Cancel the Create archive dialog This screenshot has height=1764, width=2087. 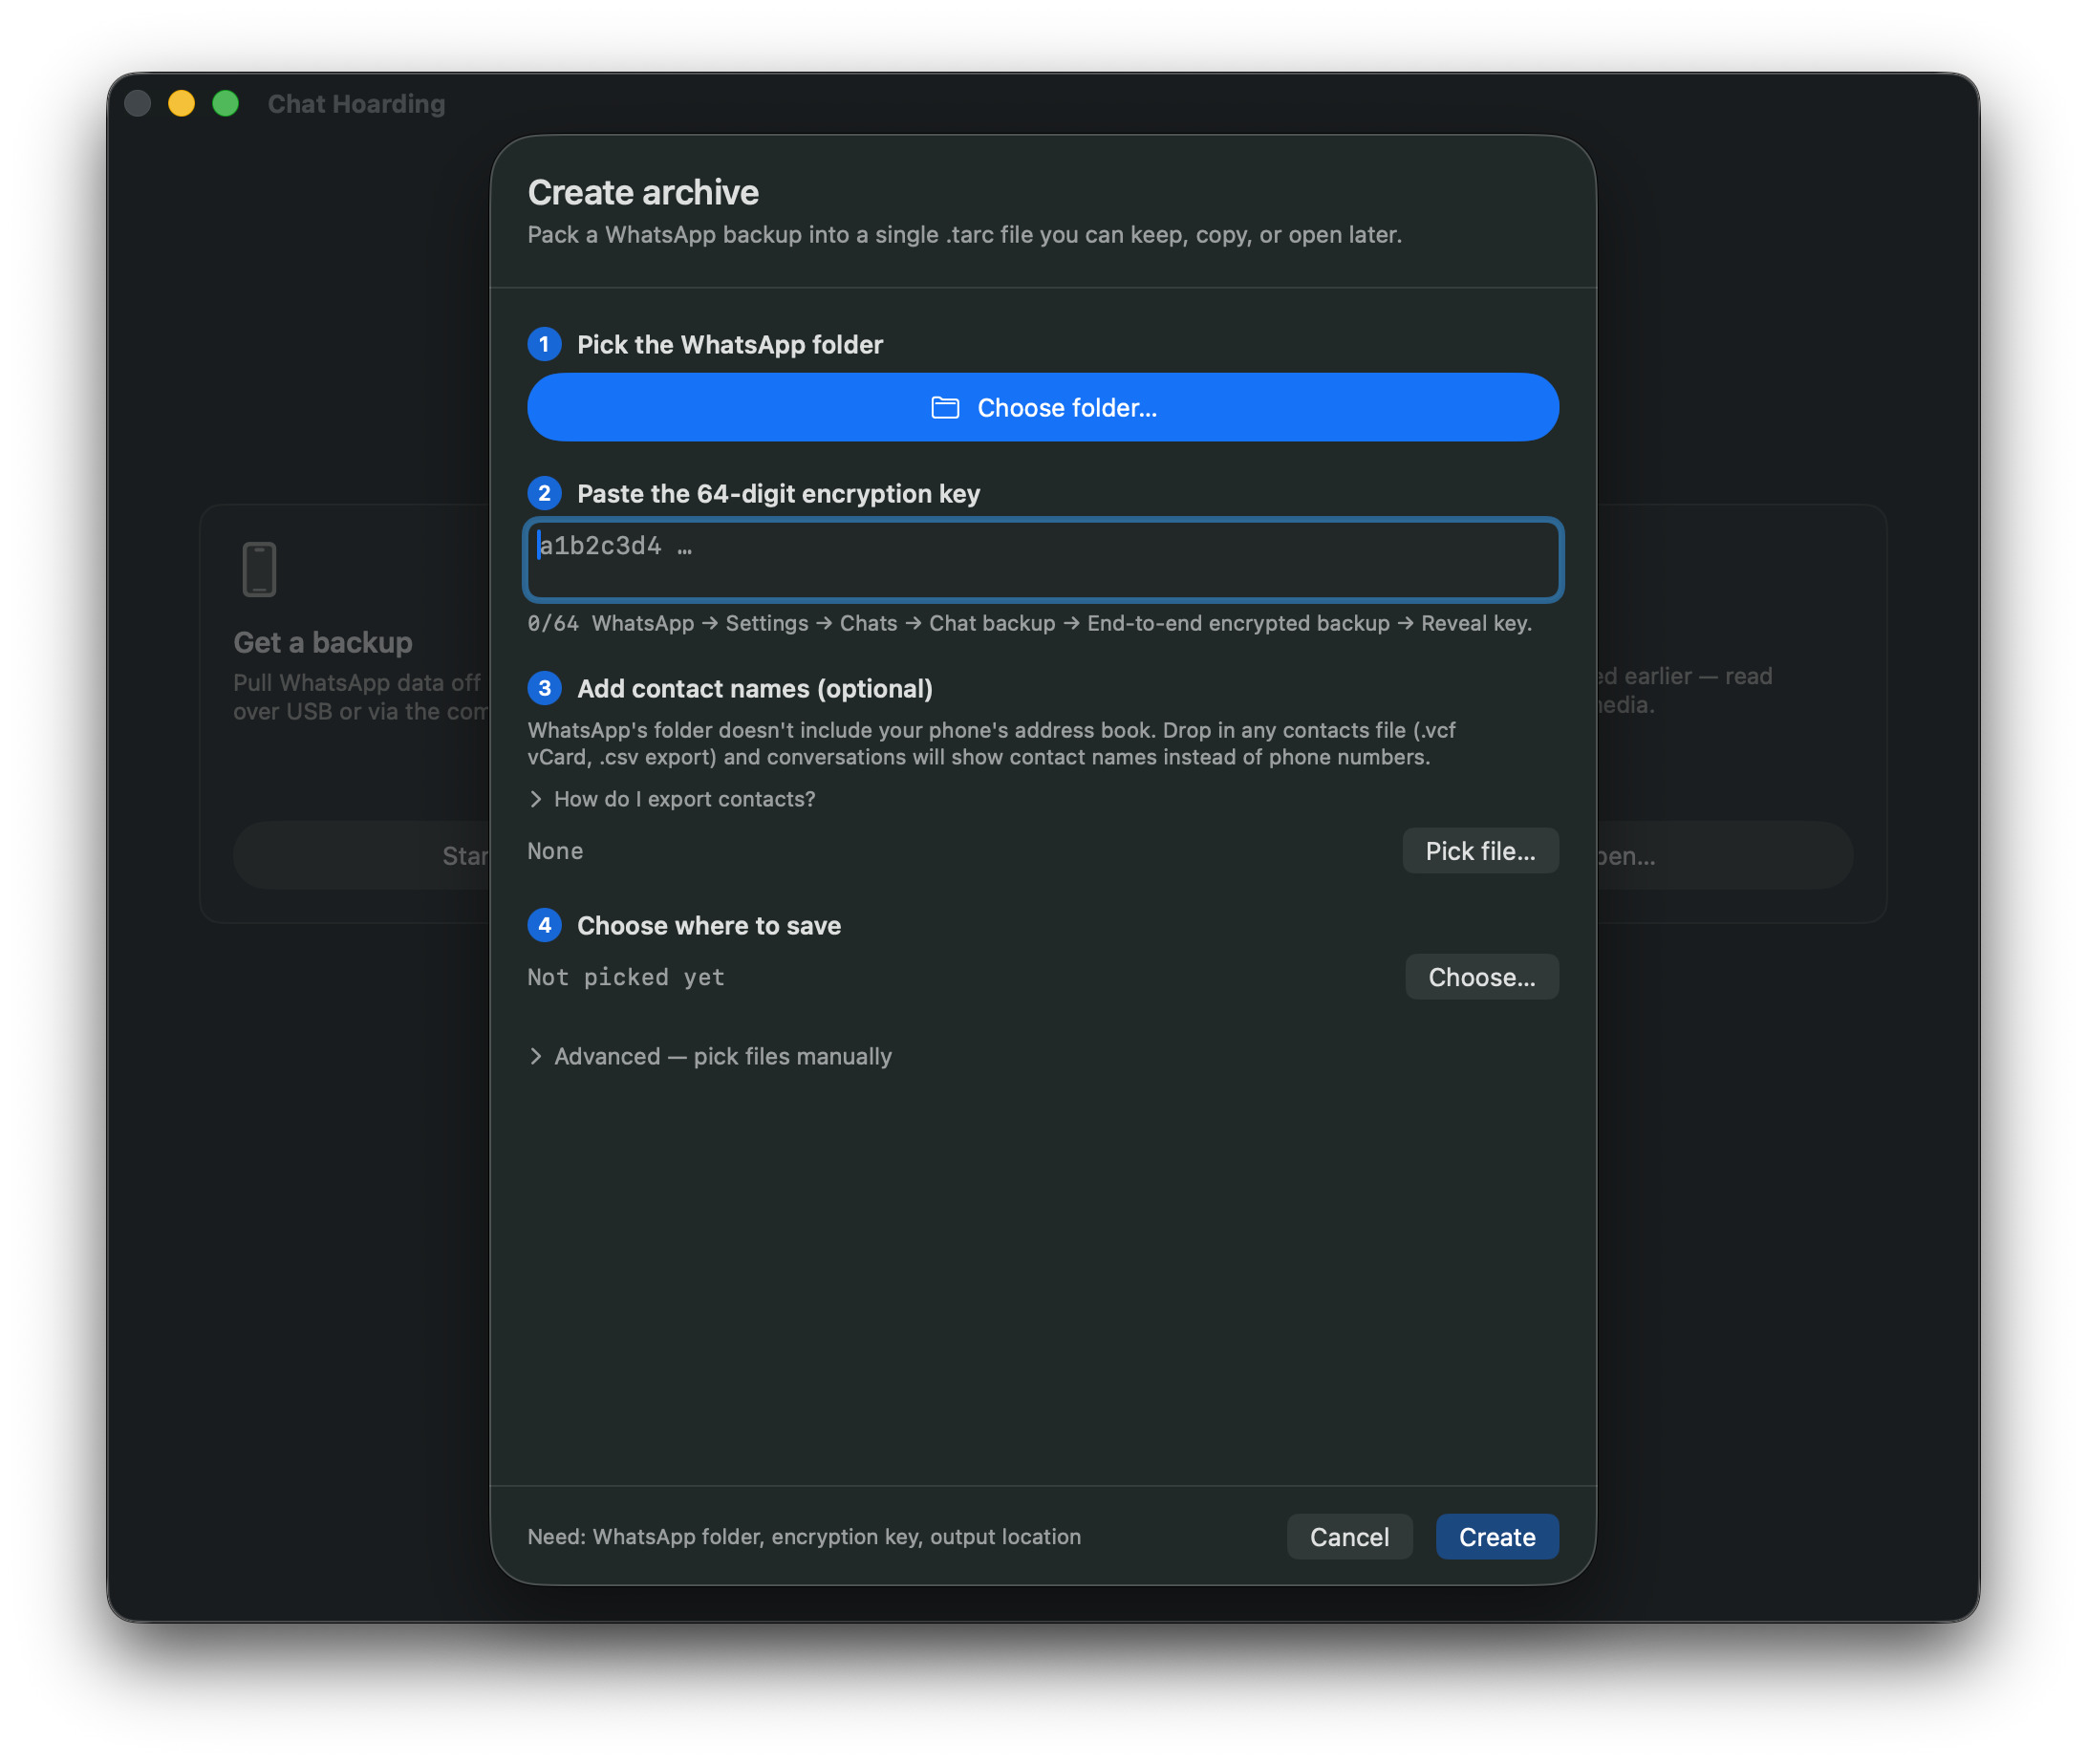(1349, 1537)
